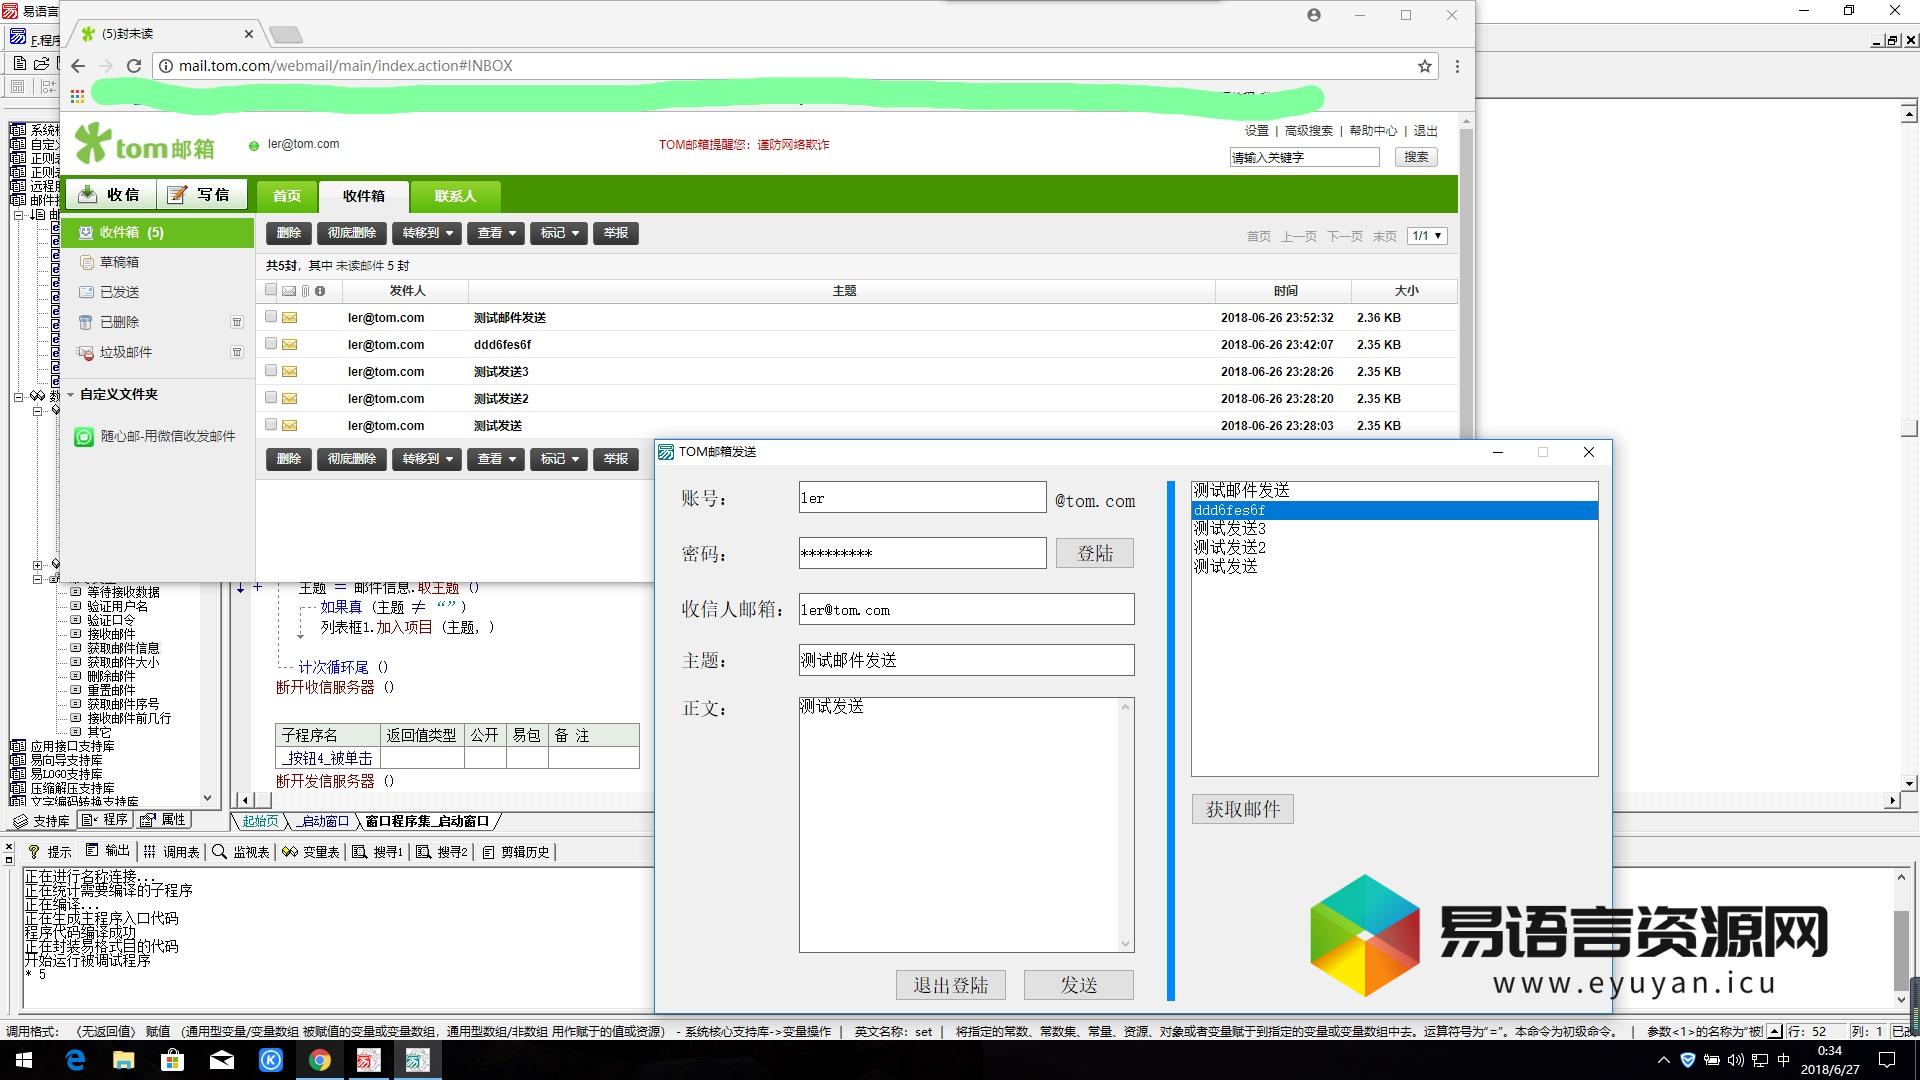Empty the 已删除 folder trash icon
The width and height of the screenshot is (1920, 1080).
point(237,322)
